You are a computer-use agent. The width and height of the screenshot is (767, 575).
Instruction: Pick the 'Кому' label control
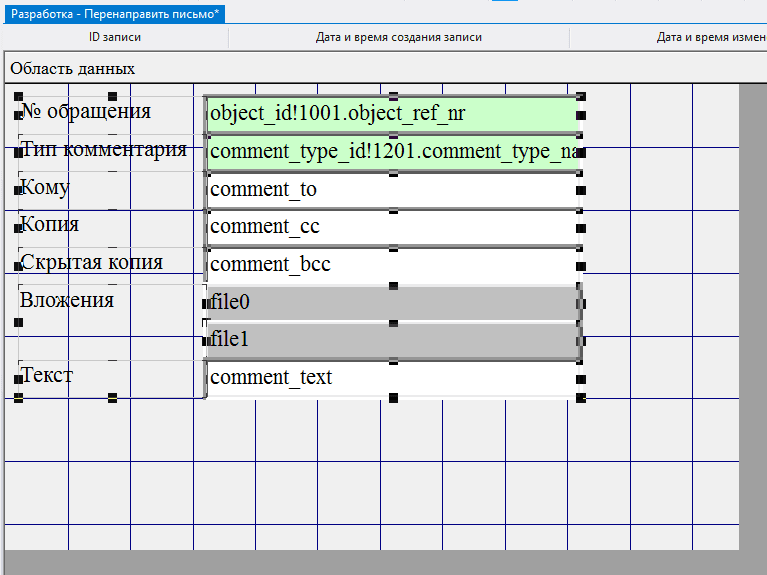(x=46, y=187)
